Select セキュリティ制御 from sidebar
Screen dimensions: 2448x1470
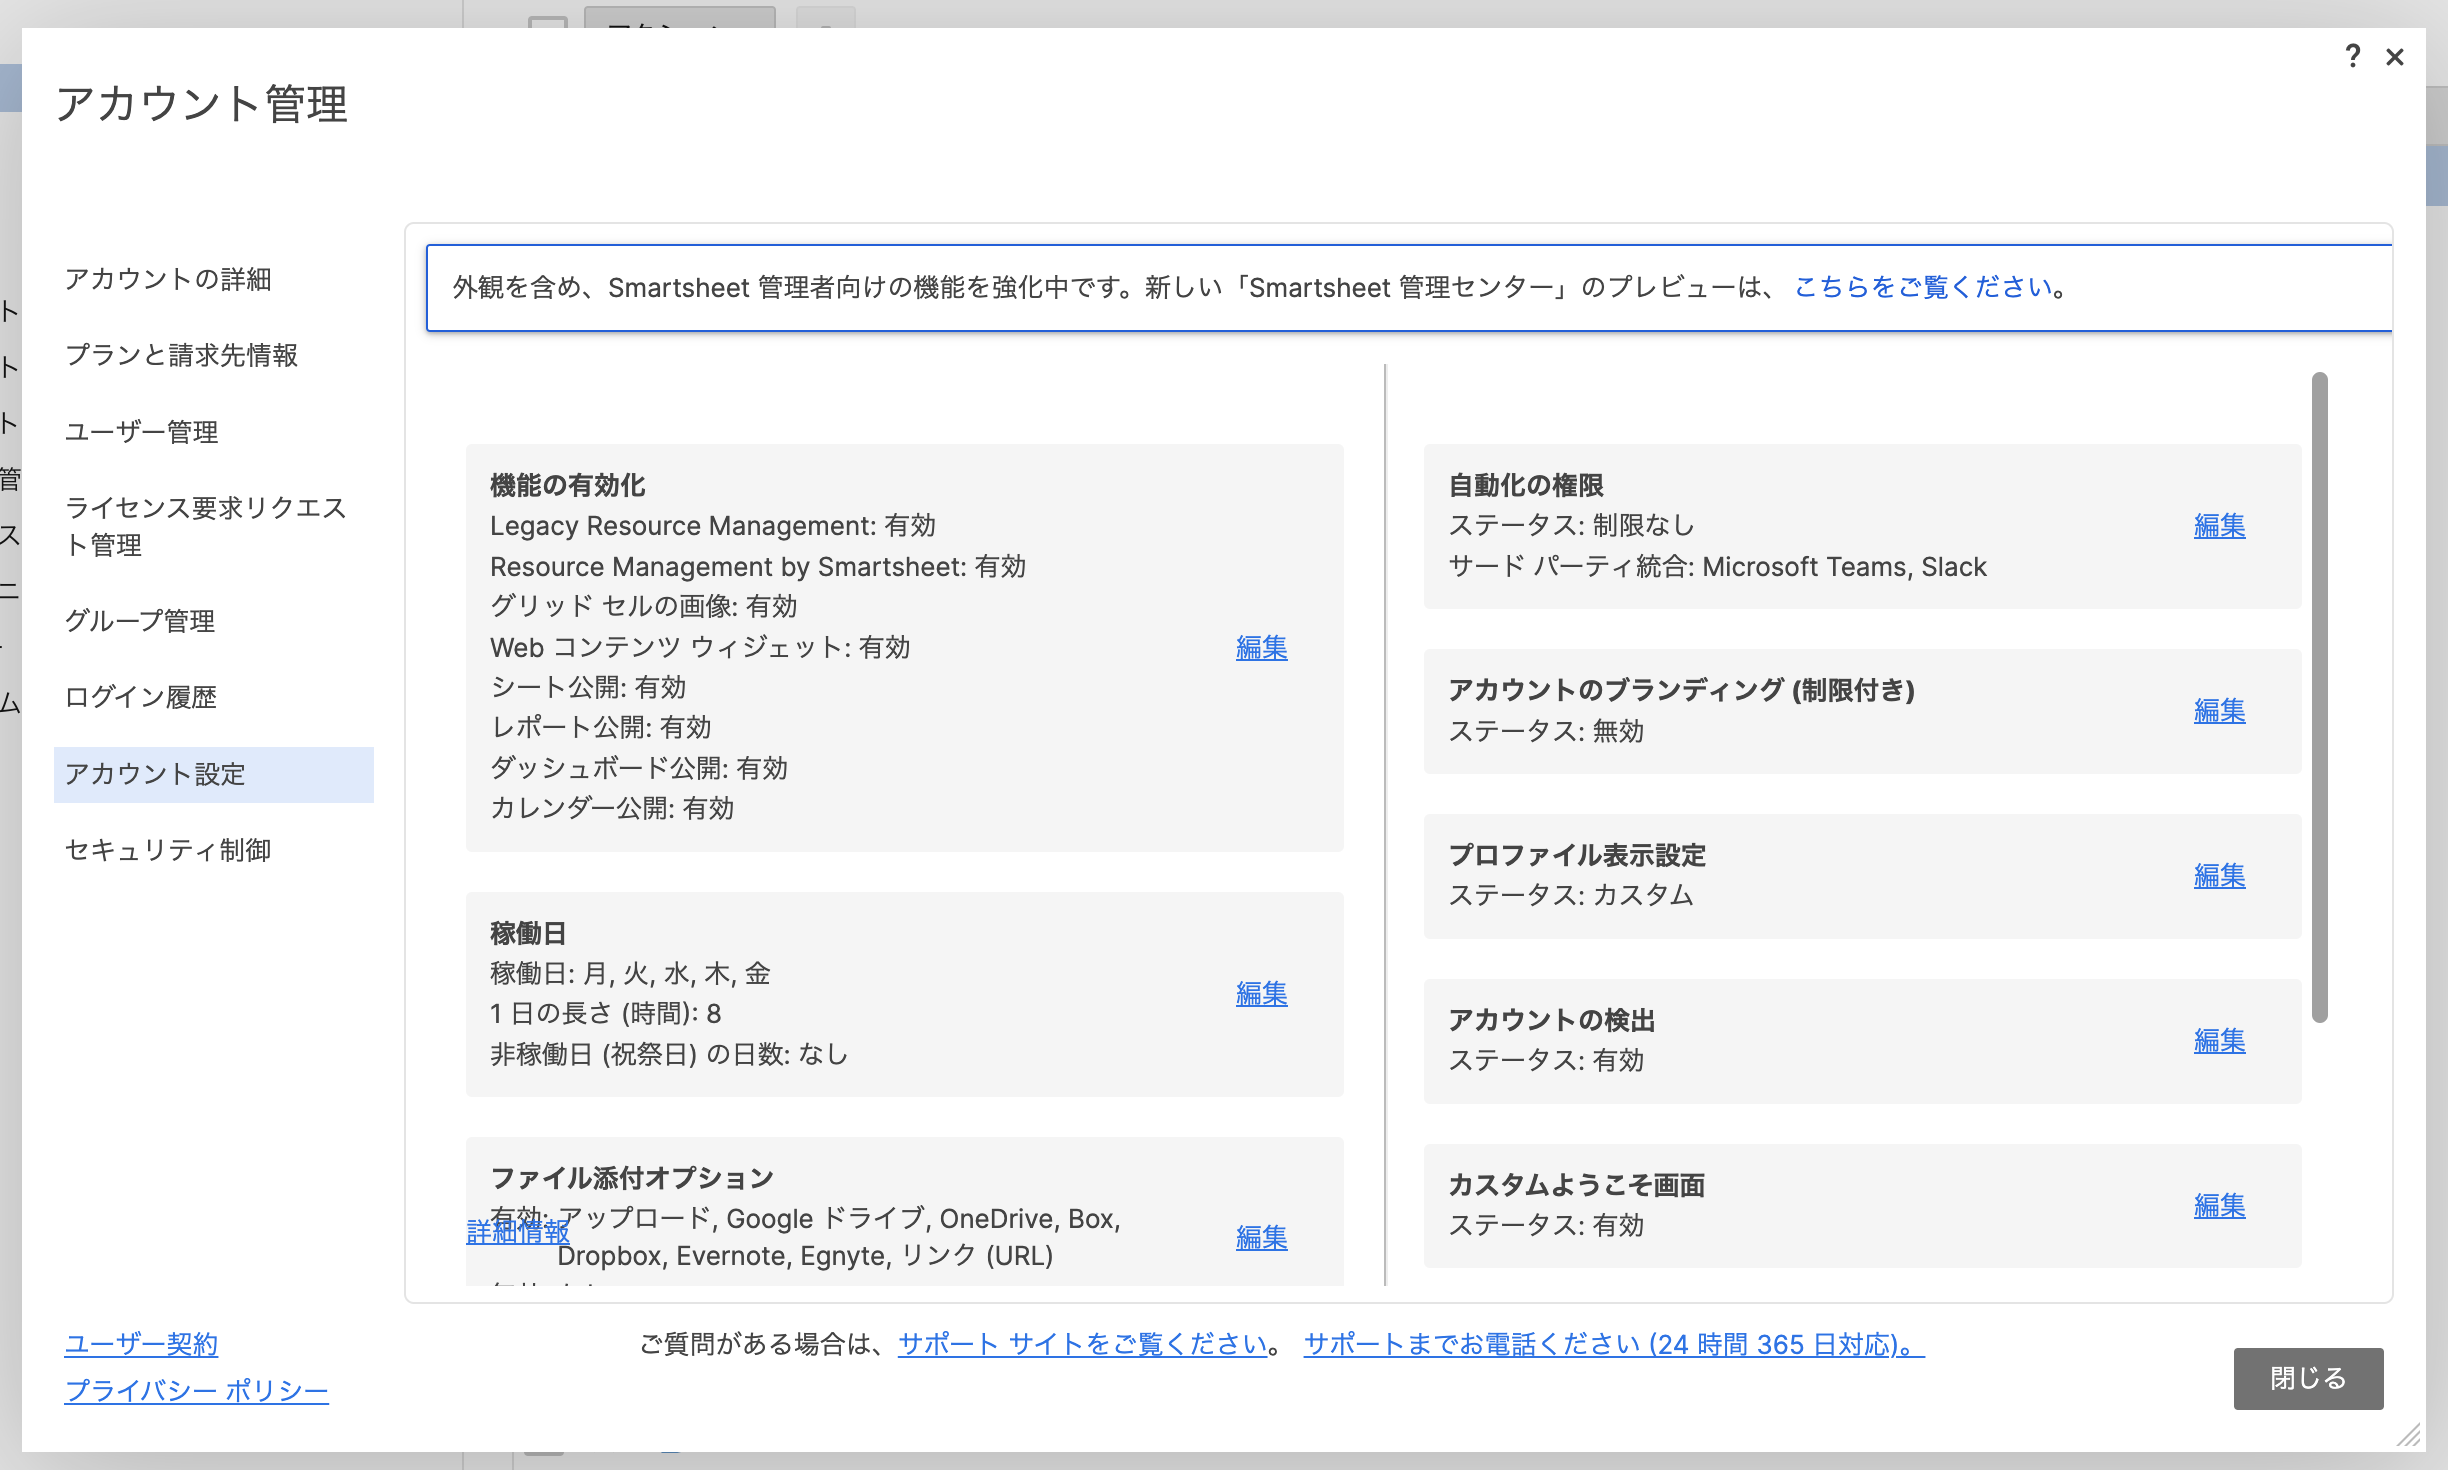(x=170, y=849)
